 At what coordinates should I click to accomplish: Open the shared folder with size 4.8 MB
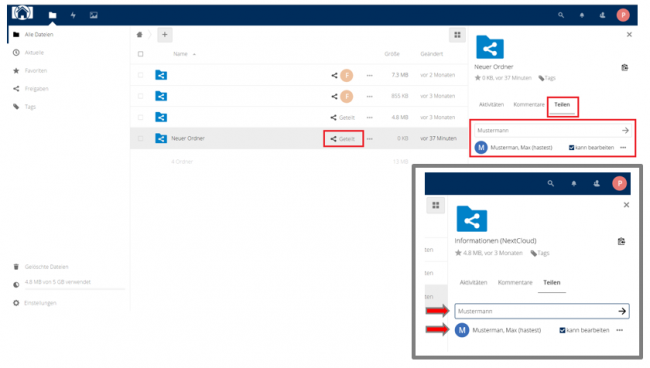click(161, 117)
